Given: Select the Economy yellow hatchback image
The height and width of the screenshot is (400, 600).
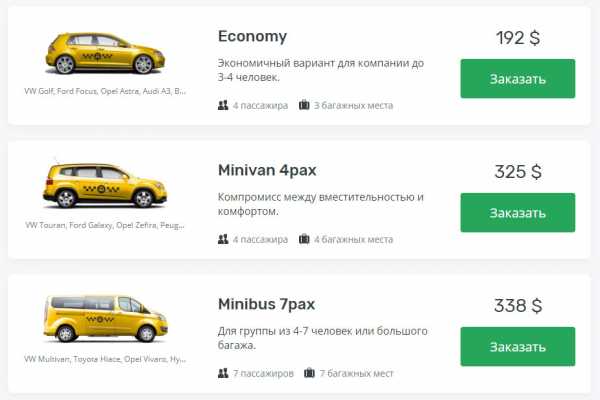Looking at the screenshot, I should click(105, 53).
